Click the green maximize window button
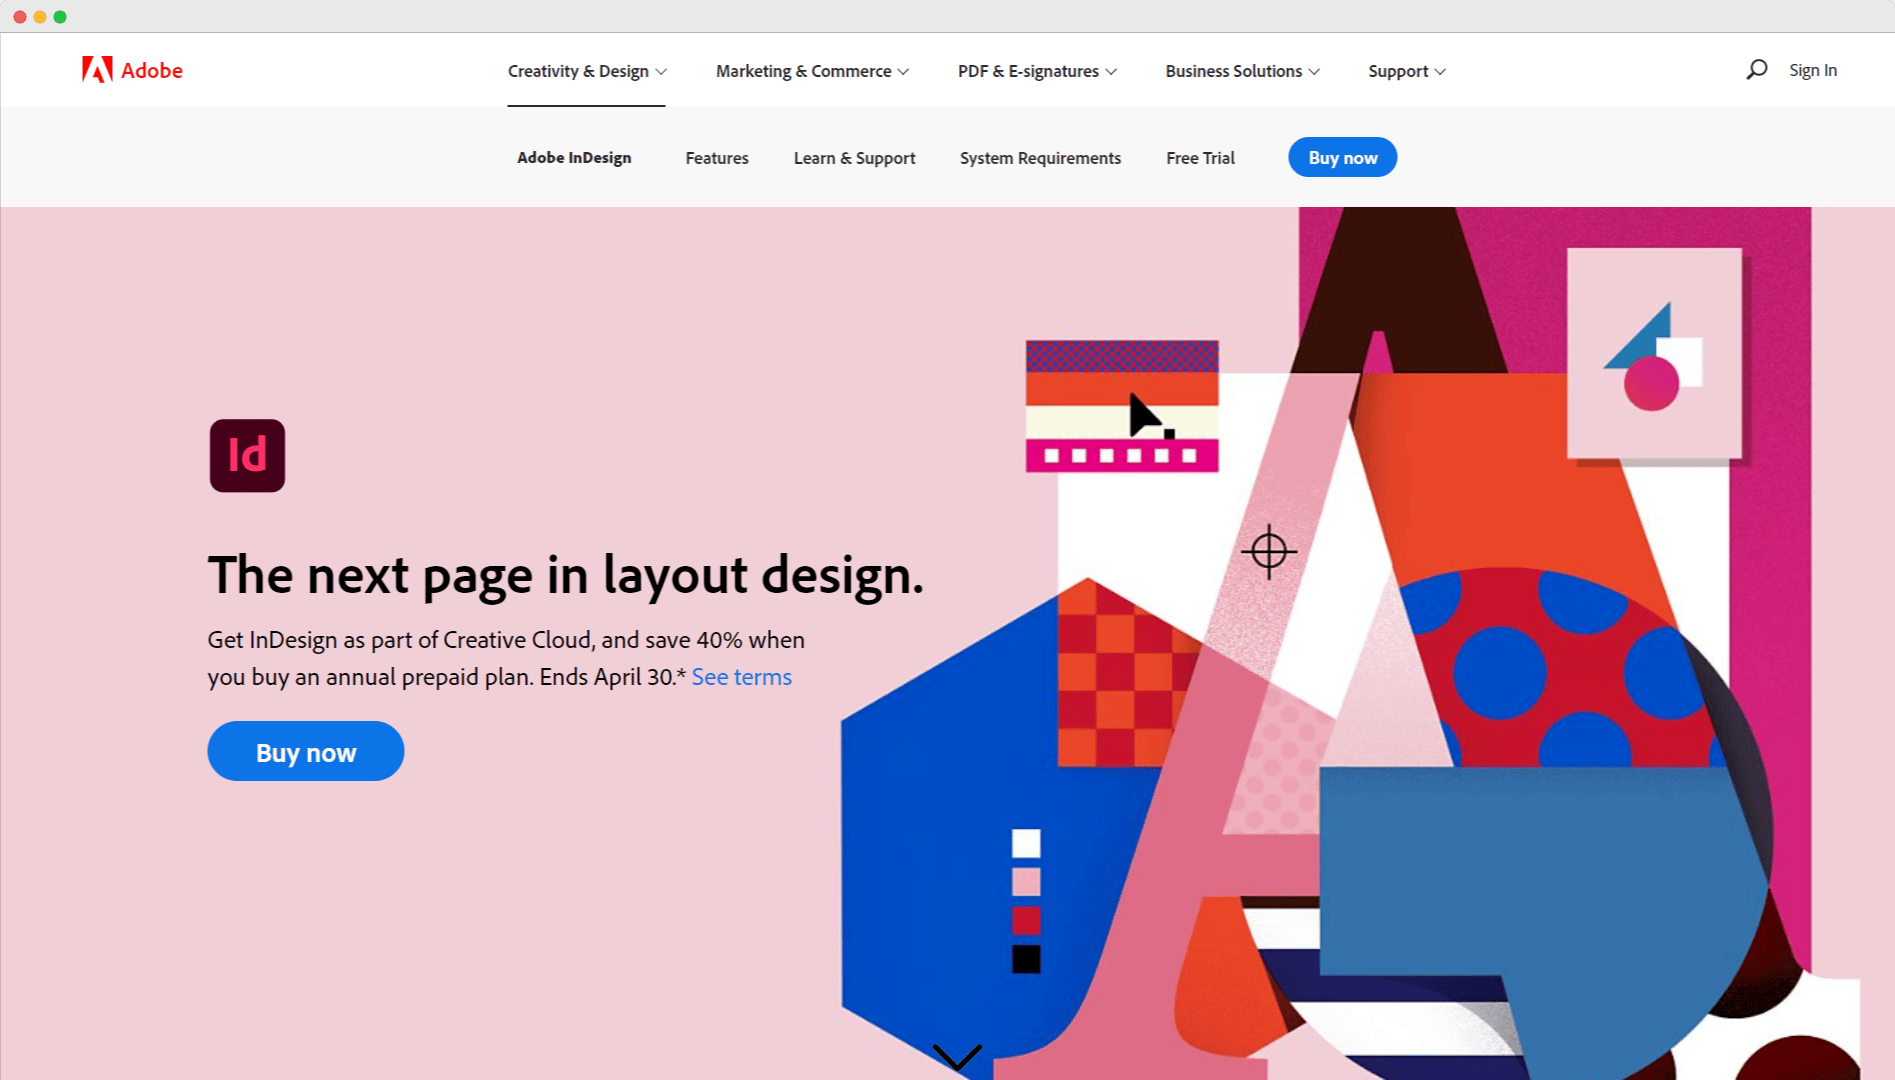The height and width of the screenshot is (1080, 1895). [x=60, y=17]
